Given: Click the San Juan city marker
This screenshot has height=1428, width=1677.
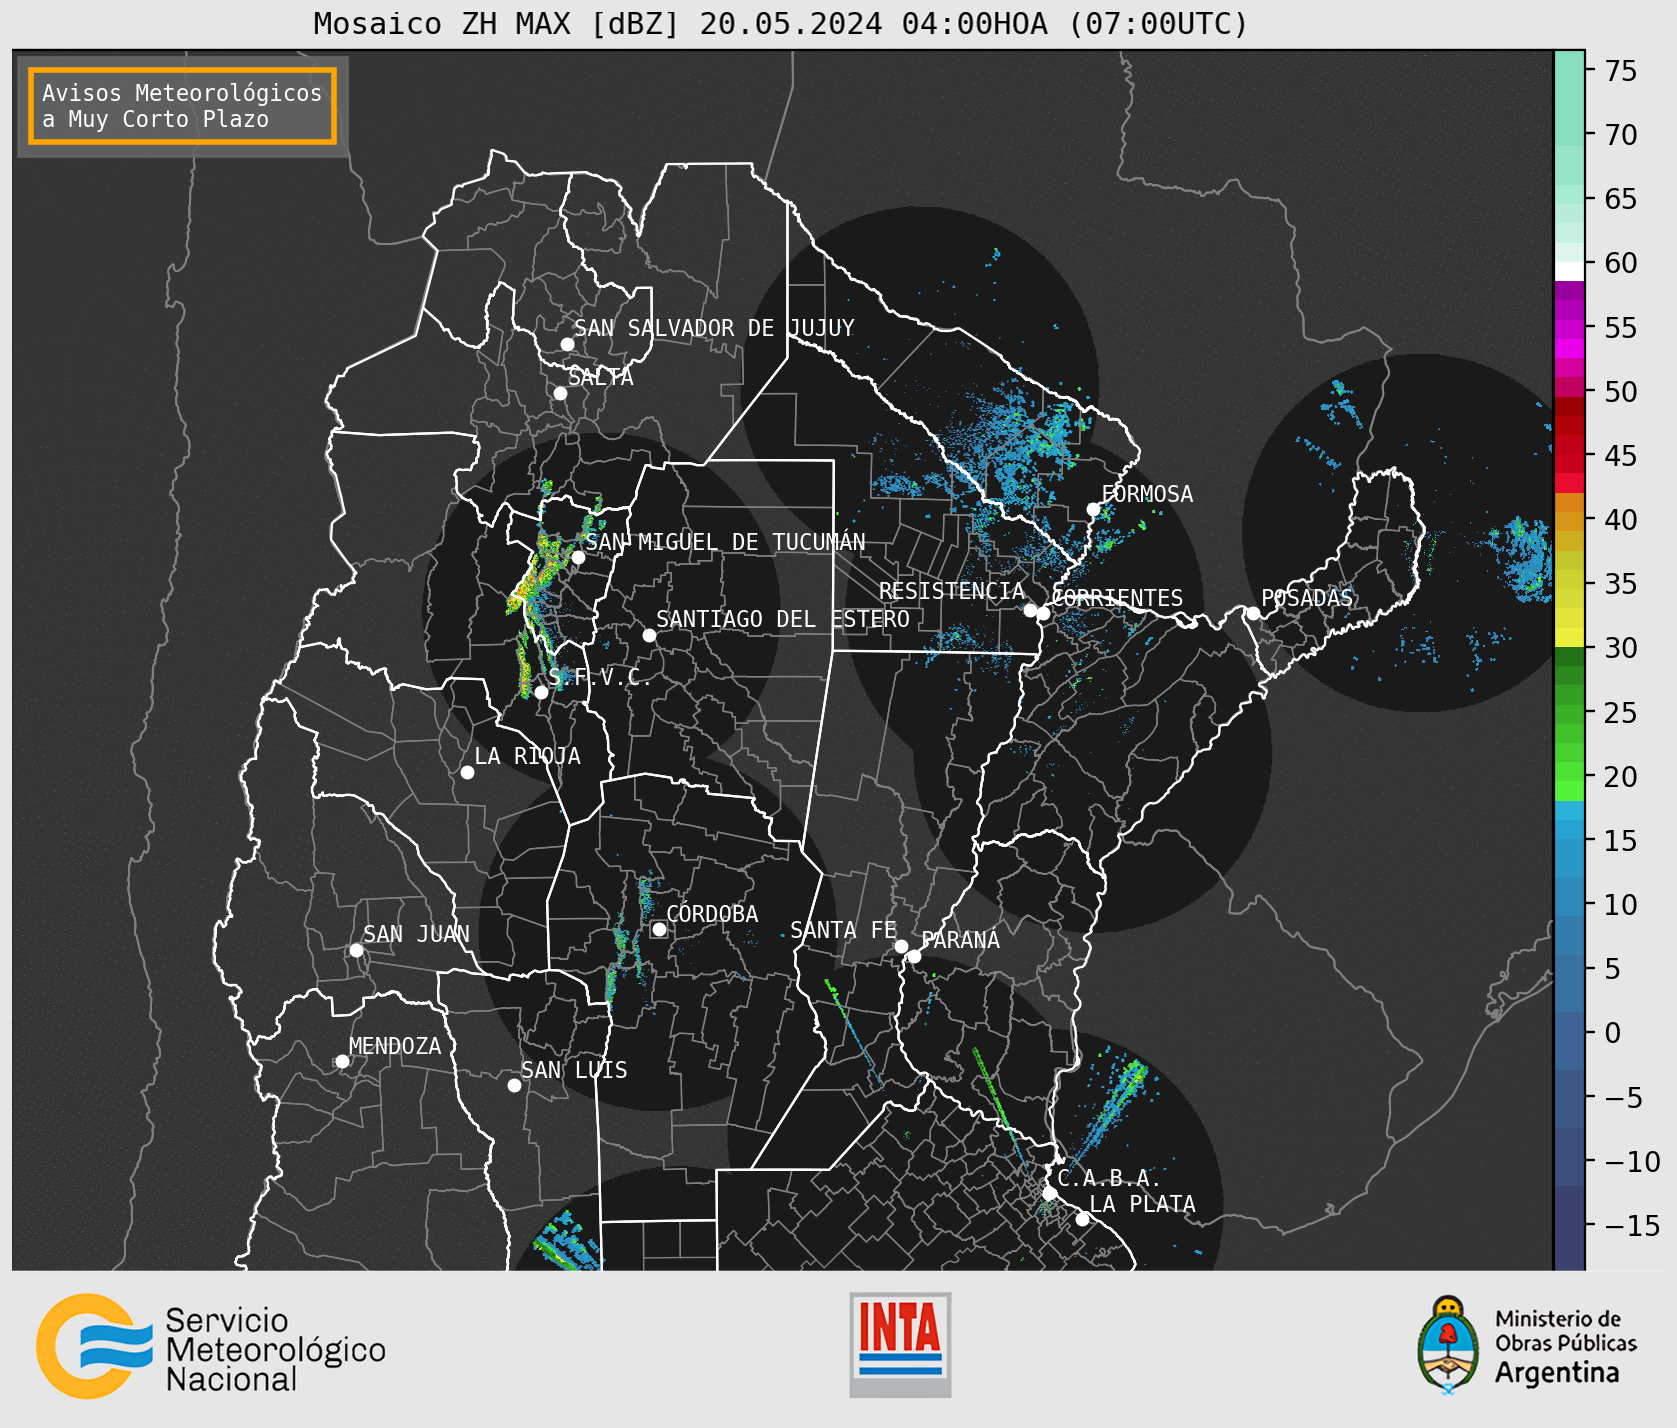Looking at the screenshot, I should 356,950.
